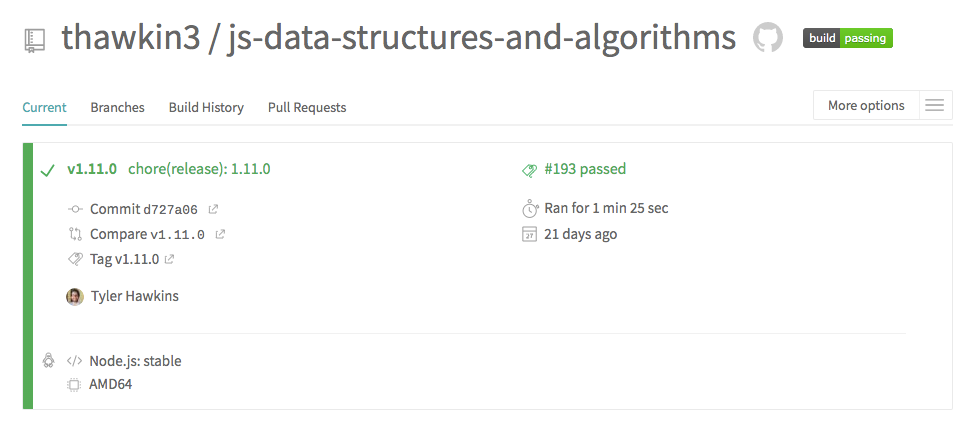Screen dimensions: 974x428
Task: Open the Build History tab
Action: [206, 107]
